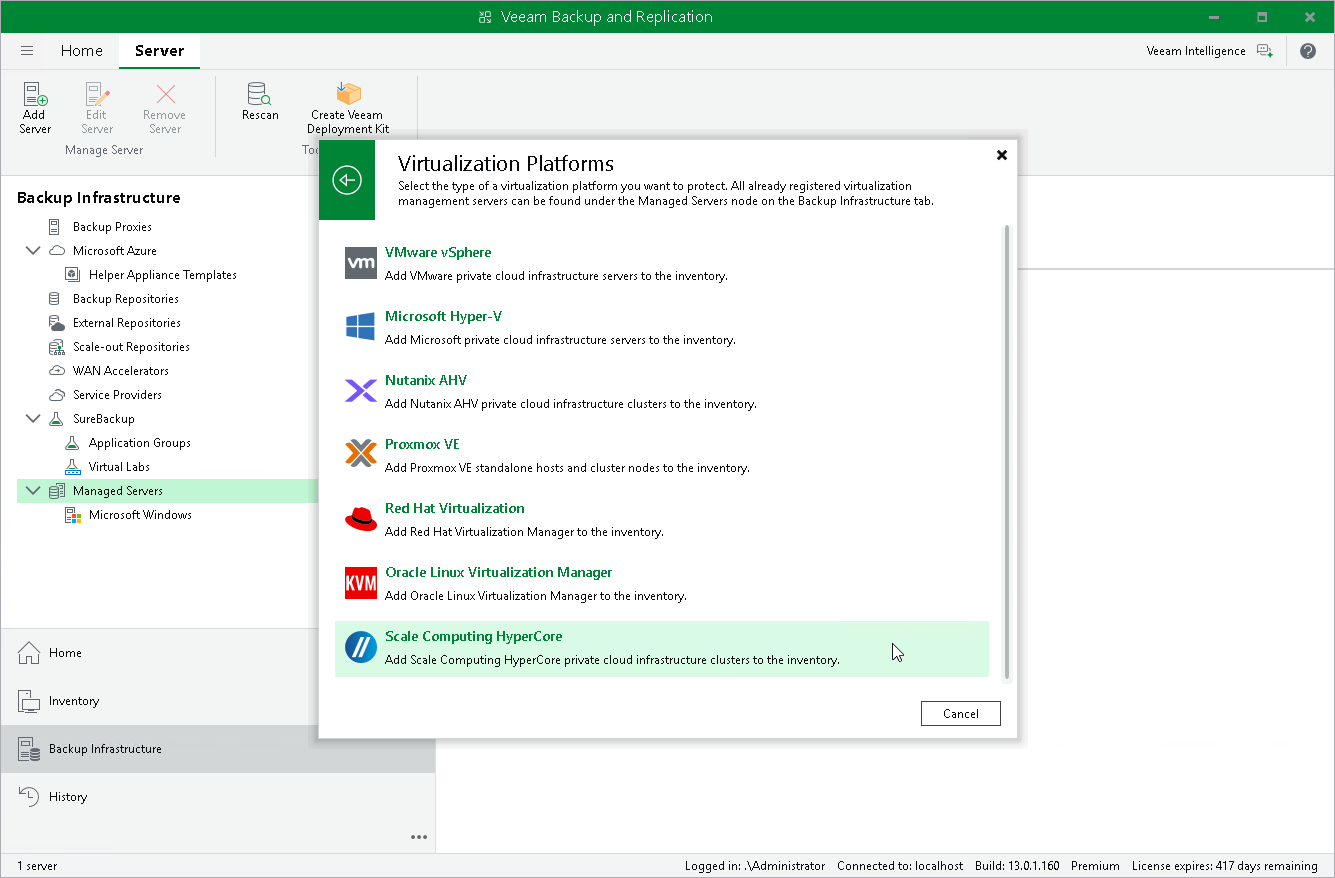Click the Service Providers icon

point(56,395)
